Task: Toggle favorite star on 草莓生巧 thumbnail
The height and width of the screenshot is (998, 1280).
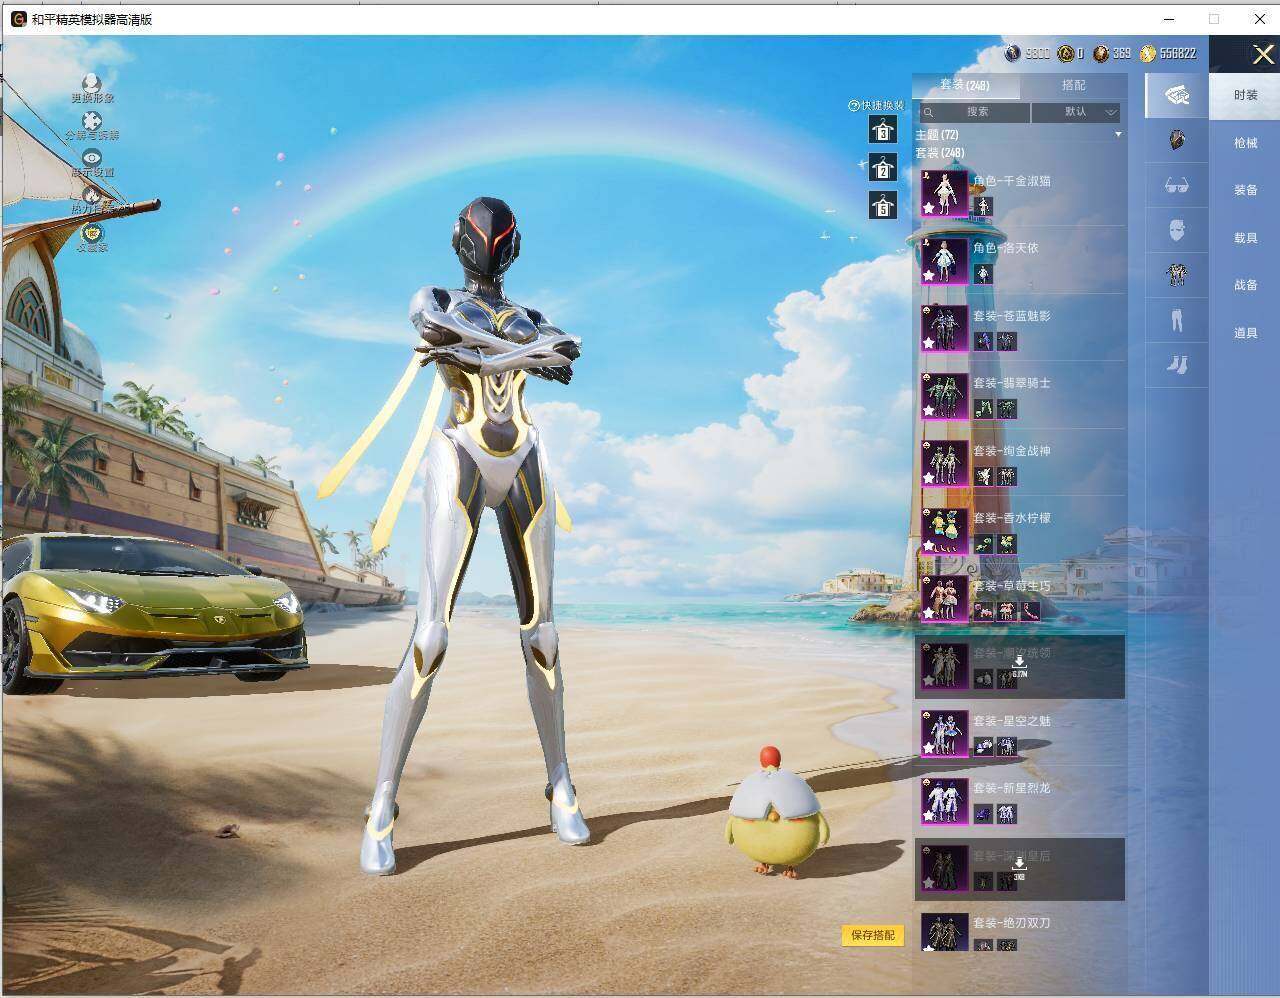Action: (x=929, y=613)
